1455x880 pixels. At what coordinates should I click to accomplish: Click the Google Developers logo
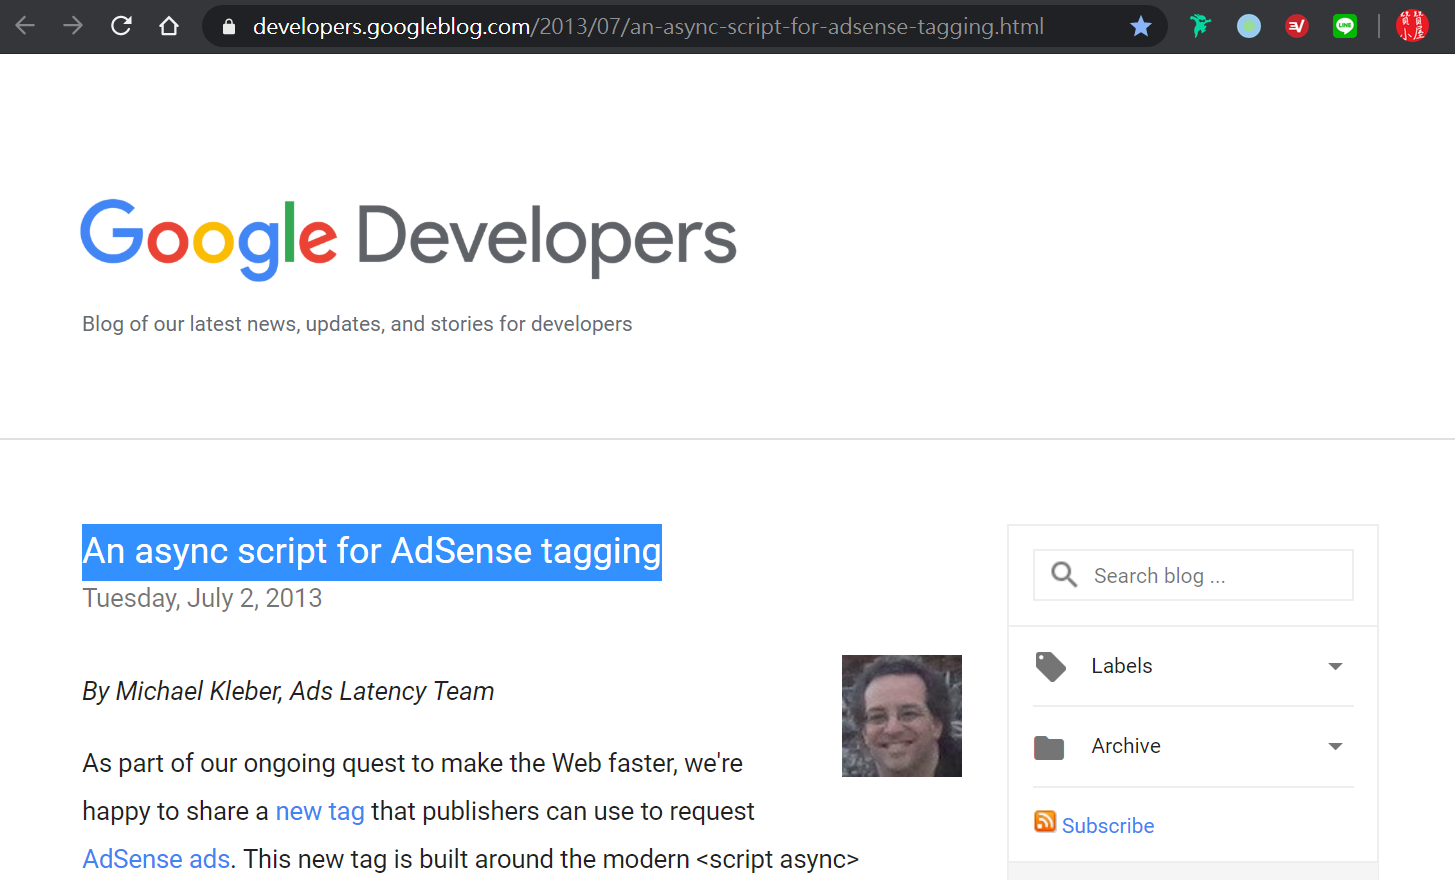(409, 239)
